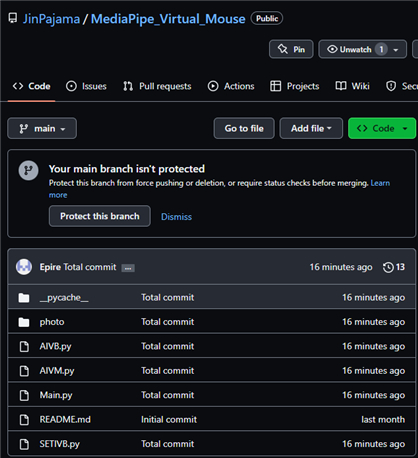
Task: Open the __pycache__ folder
Action: [64, 297]
